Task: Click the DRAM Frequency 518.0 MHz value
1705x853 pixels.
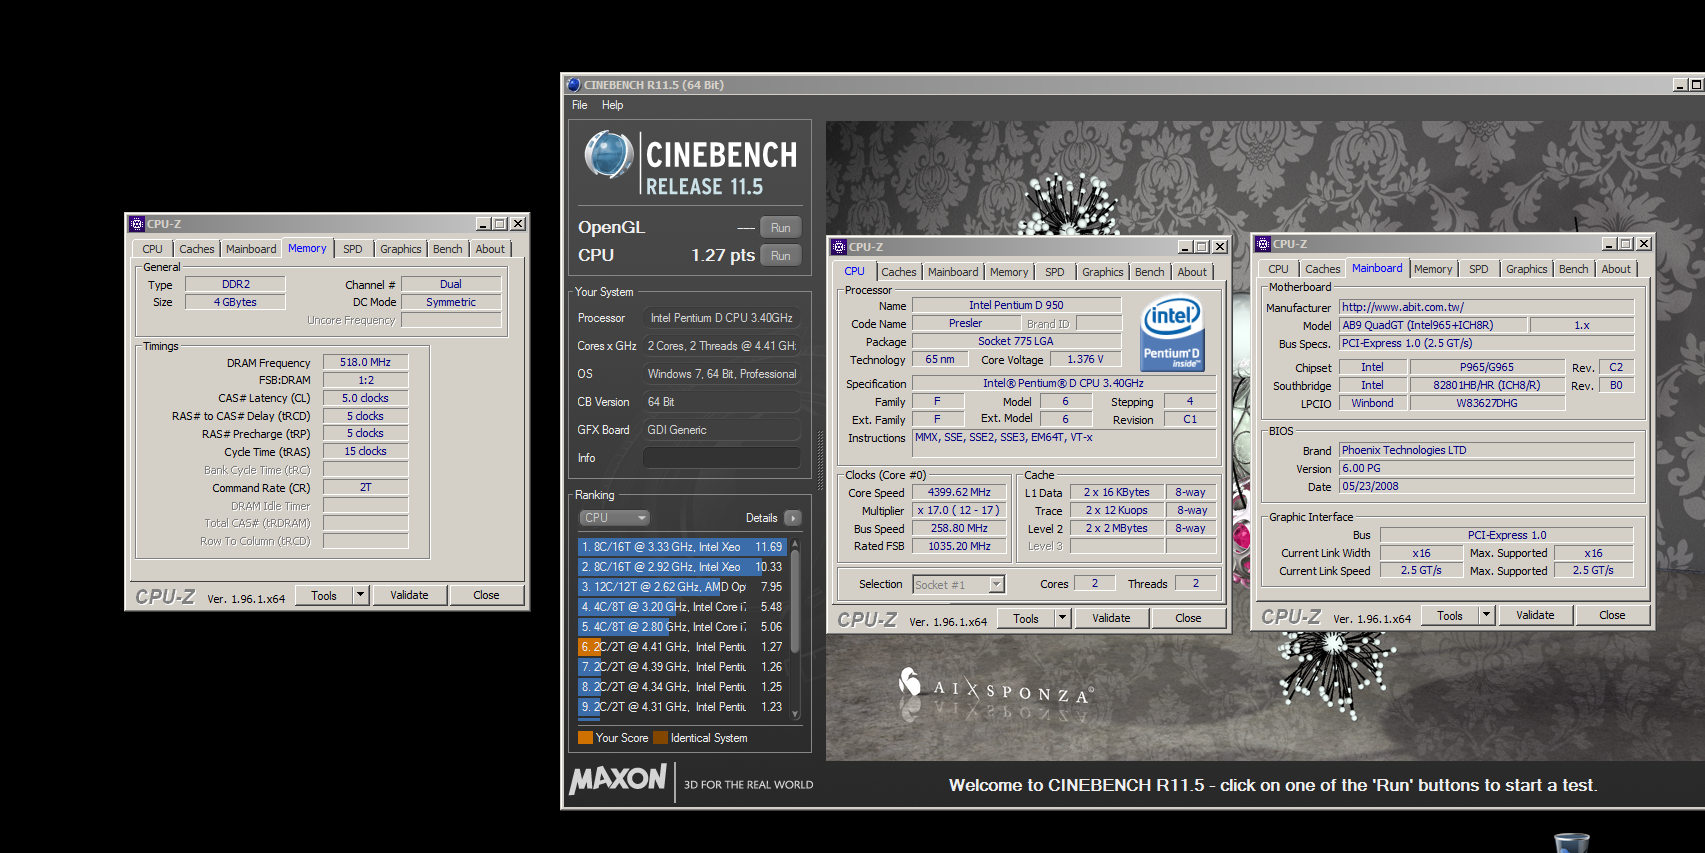Action: (x=365, y=362)
